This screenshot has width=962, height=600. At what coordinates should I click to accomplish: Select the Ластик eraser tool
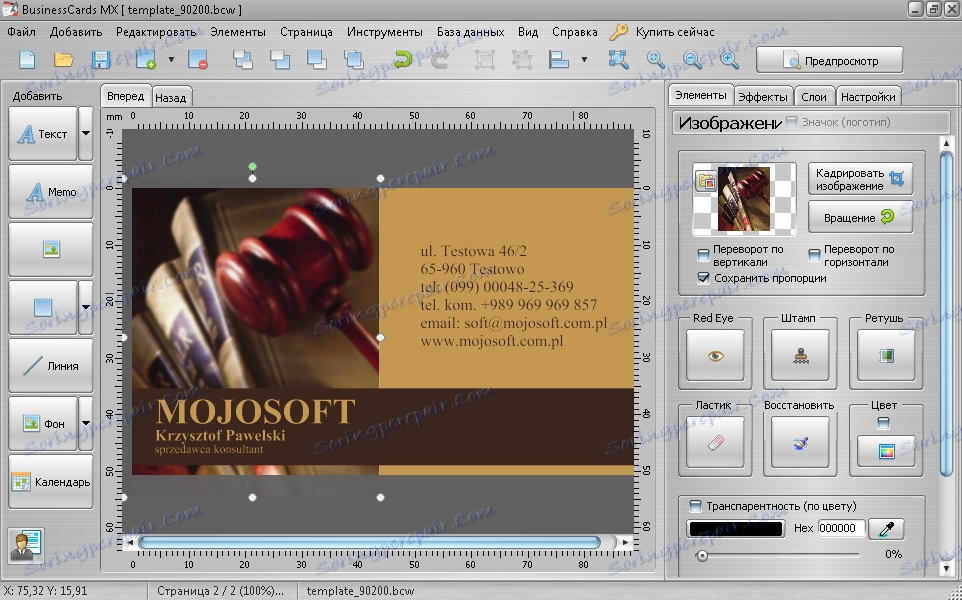click(x=715, y=442)
